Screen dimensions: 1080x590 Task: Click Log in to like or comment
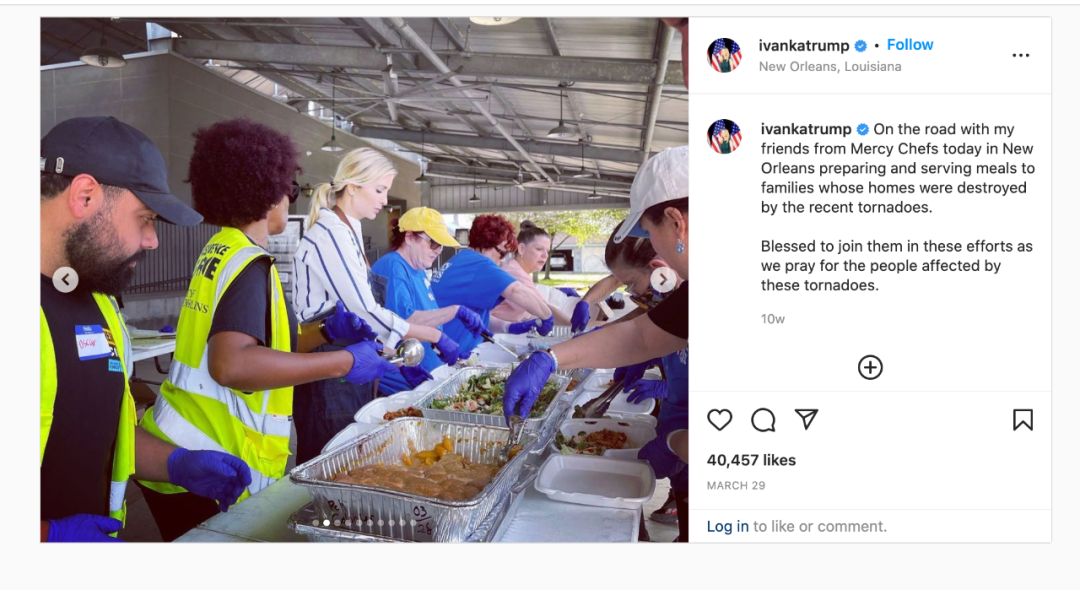coord(727,526)
